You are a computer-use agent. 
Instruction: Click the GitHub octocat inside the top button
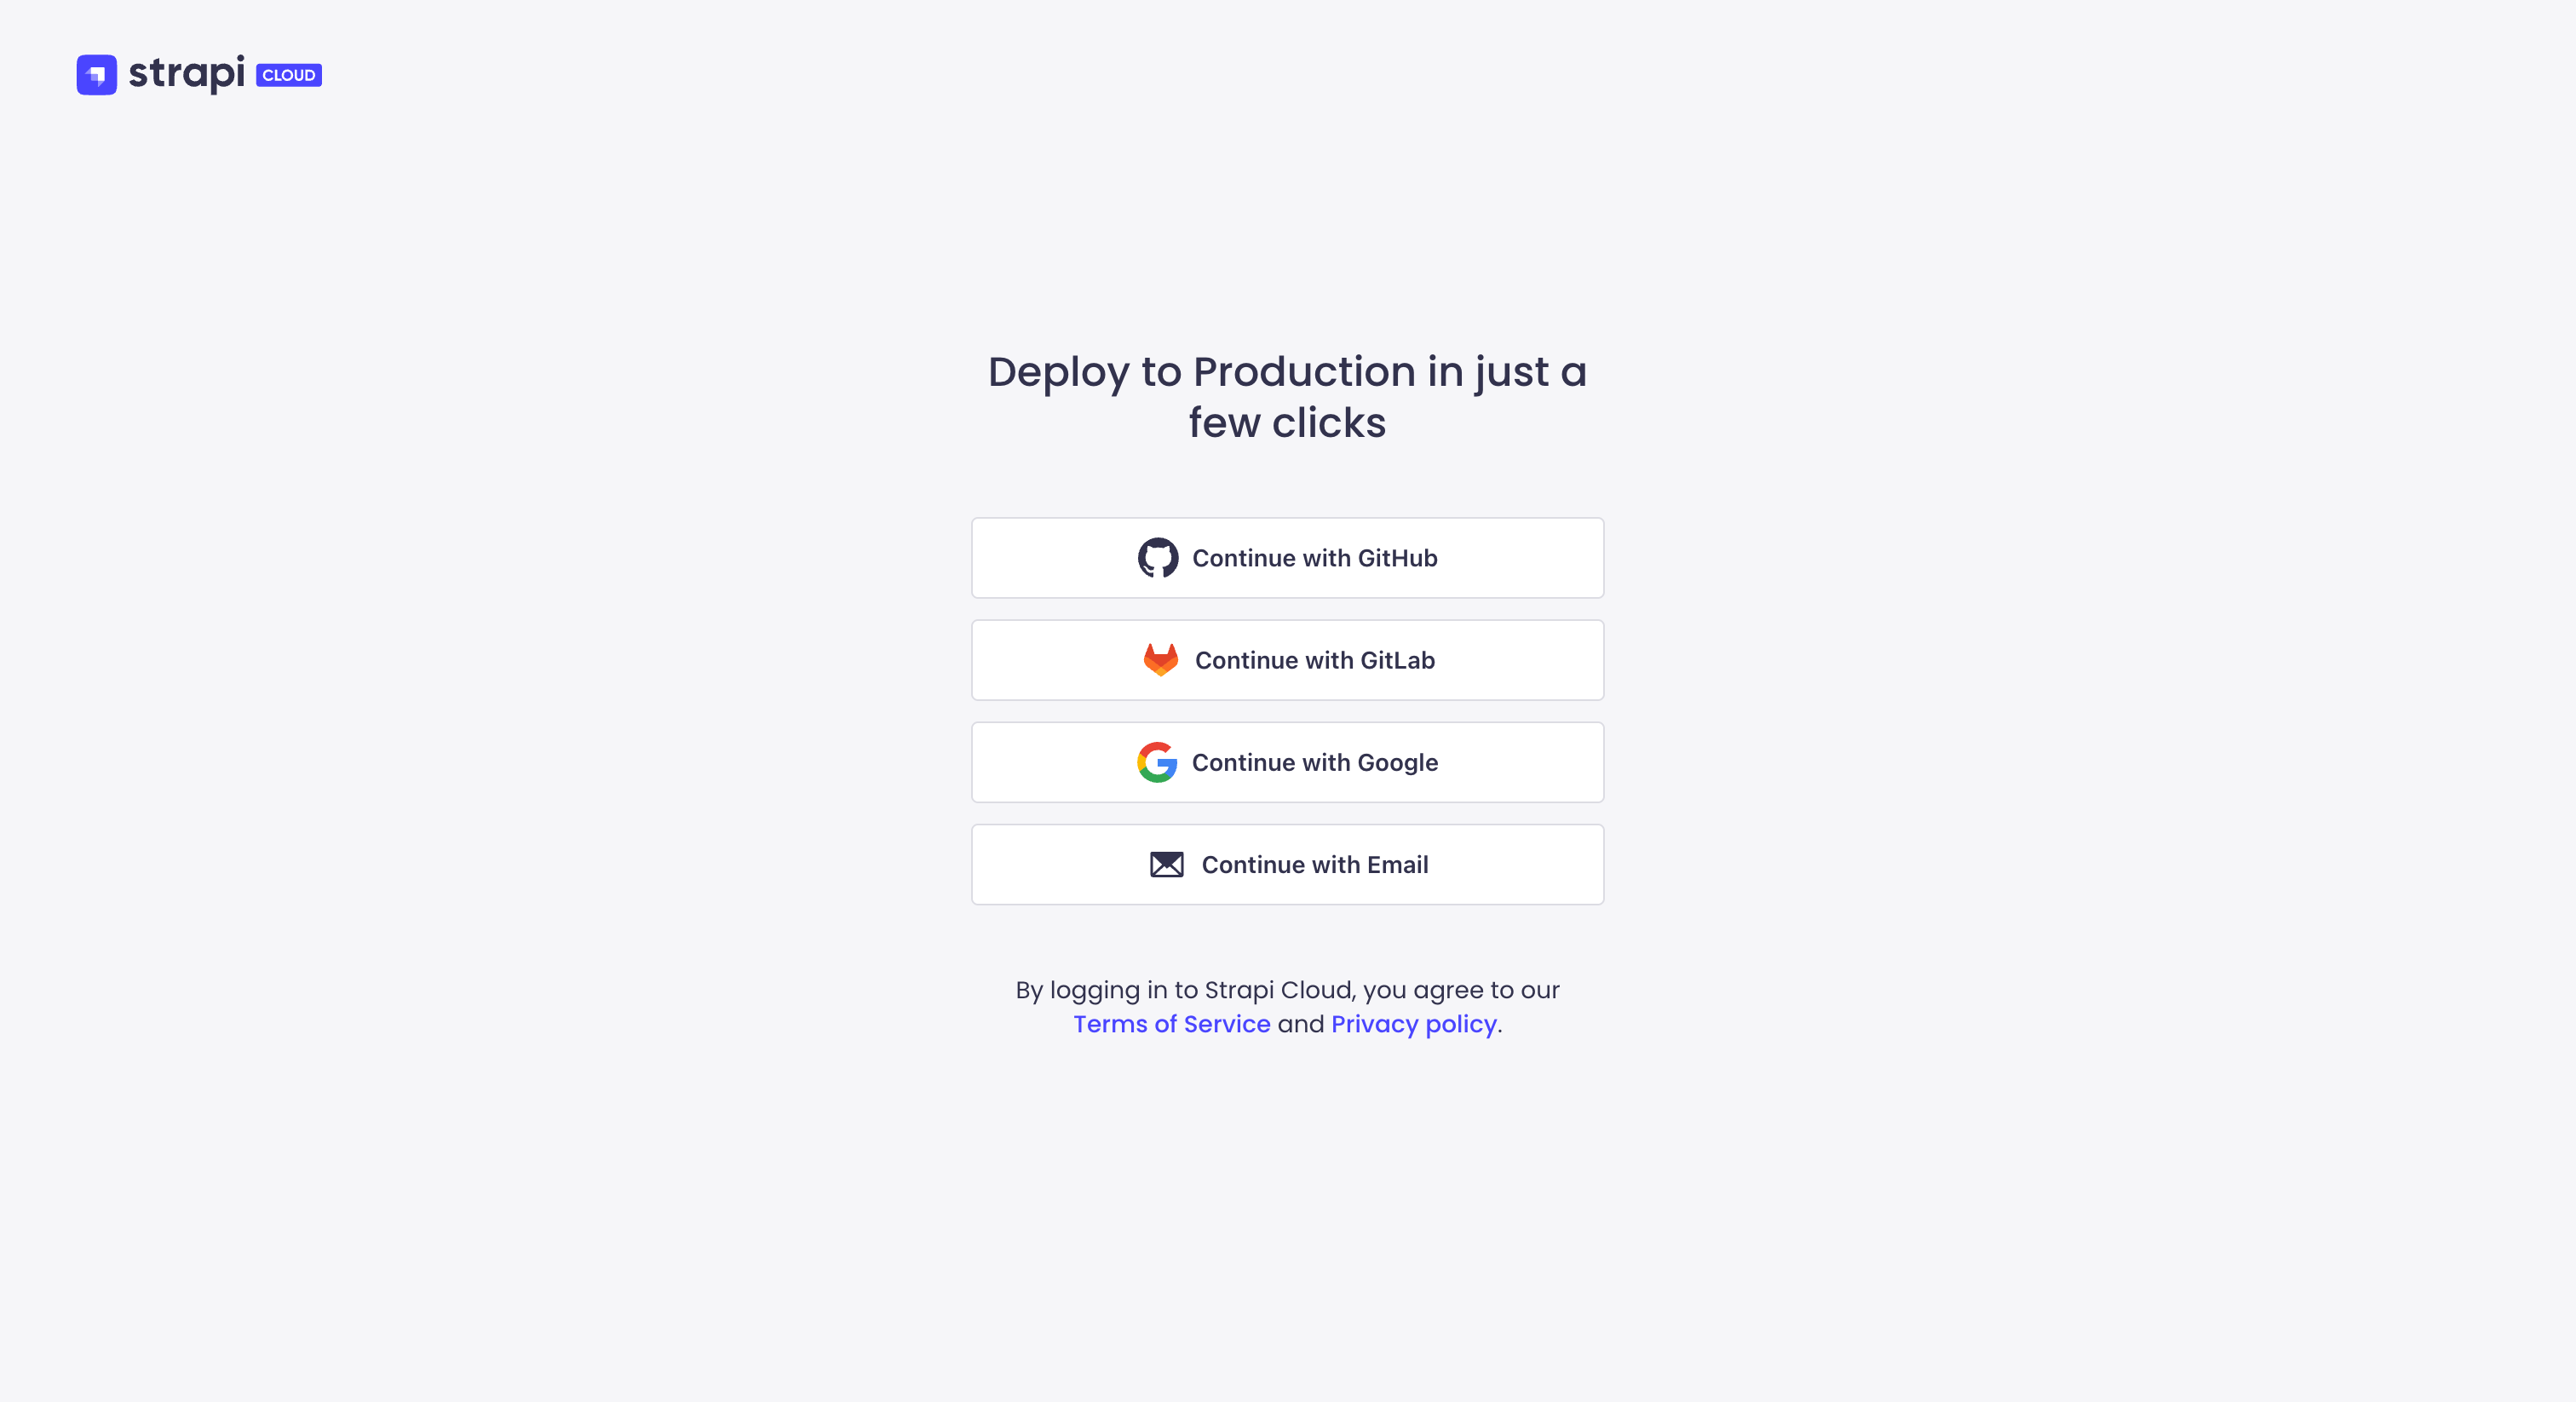point(1160,558)
